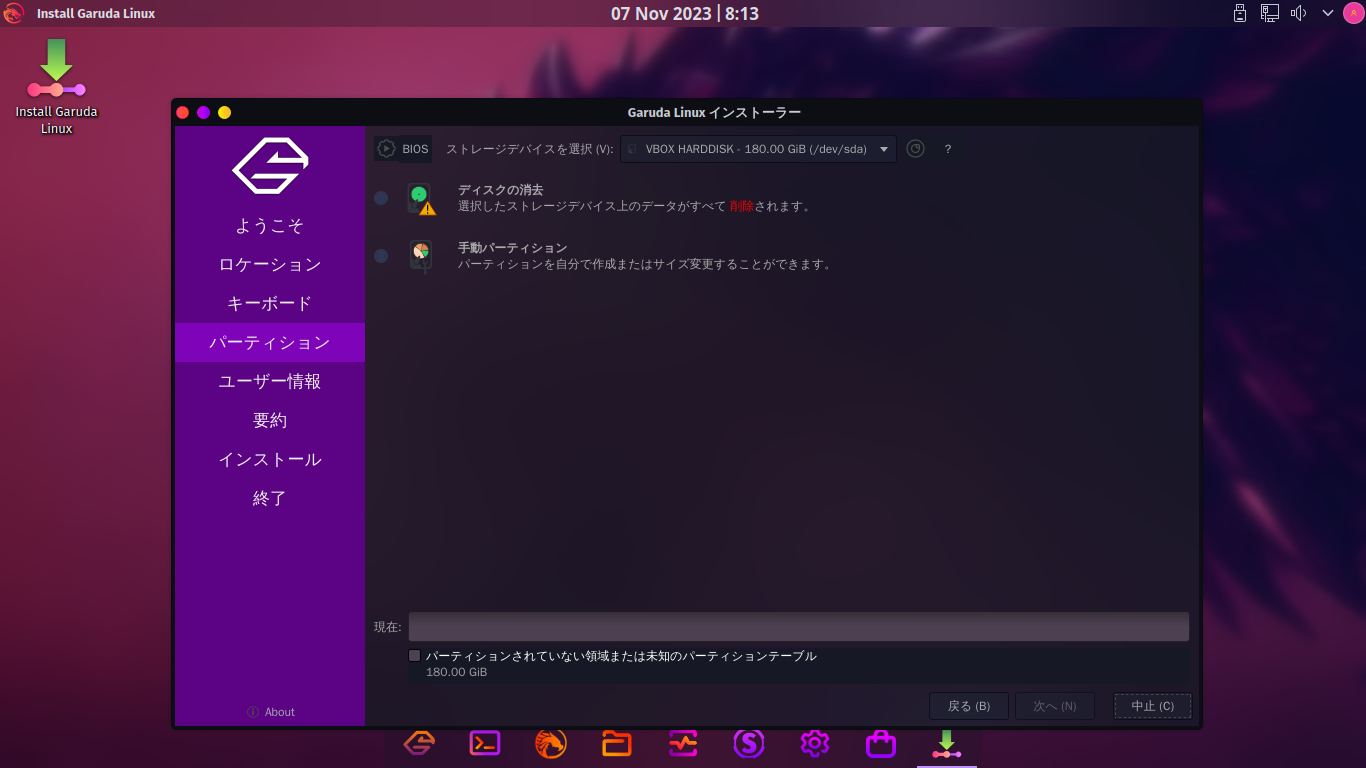Screen dimensions: 1366x768
Task: Open the file manager folder icon in dock
Action: click(x=617, y=743)
